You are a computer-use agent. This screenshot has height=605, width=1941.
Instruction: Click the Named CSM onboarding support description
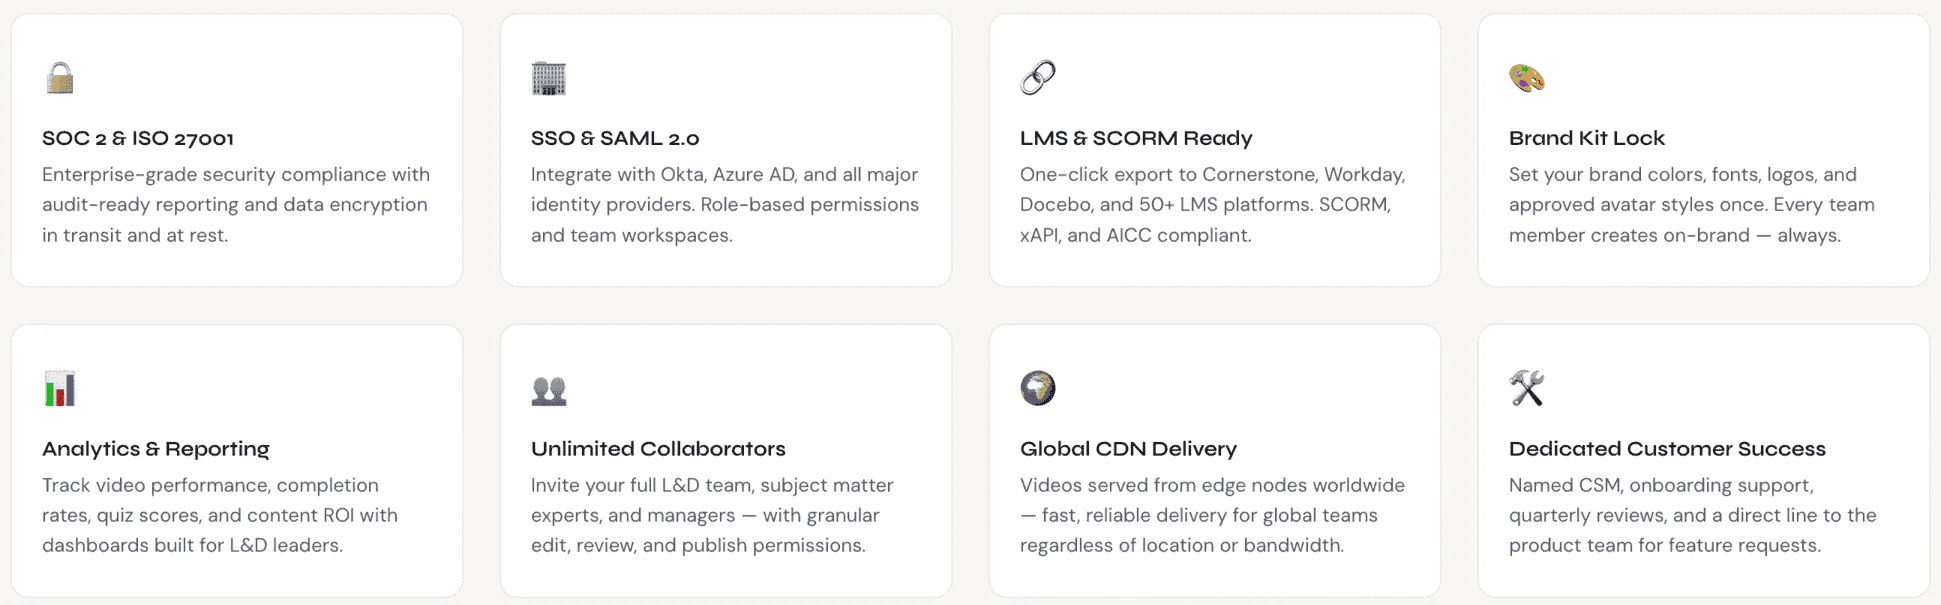[1692, 515]
